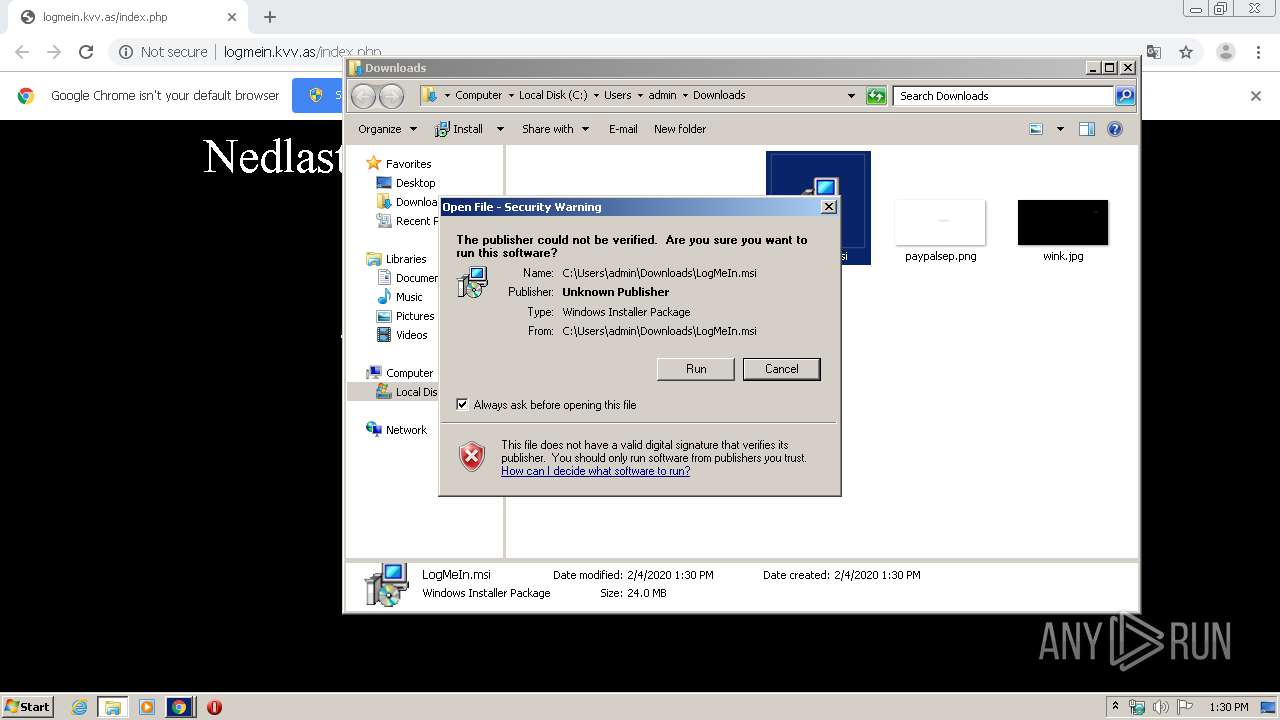Screen dimensions: 1280x720
Task: Click Computer in the address breadcrumb
Action: [x=478, y=95]
